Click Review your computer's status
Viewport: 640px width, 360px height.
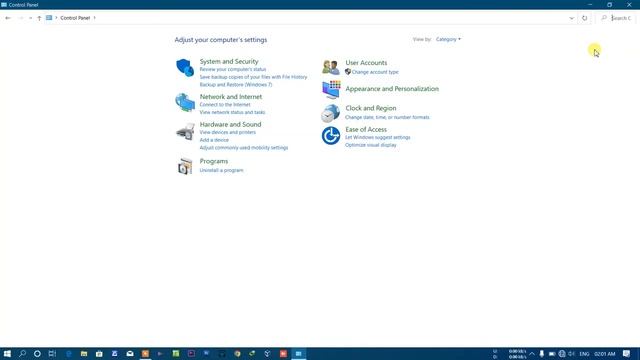pyautogui.click(x=233, y=69)
